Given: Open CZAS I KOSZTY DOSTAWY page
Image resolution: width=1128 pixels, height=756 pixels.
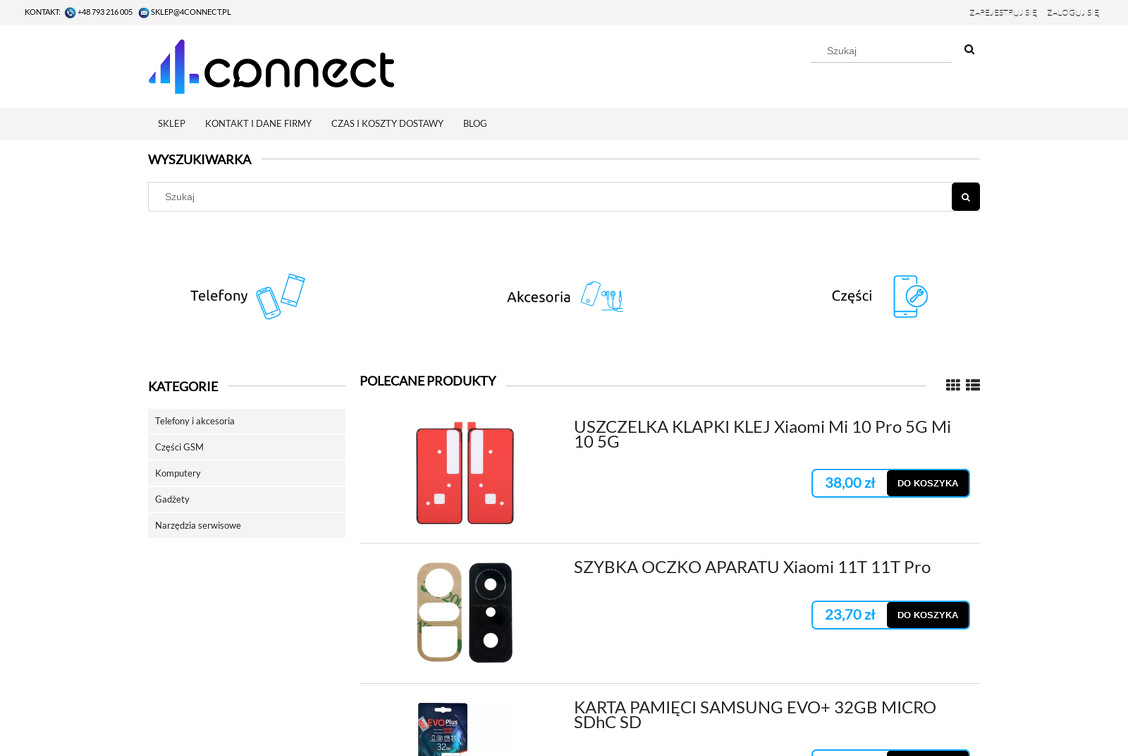Looking at the screenshot, I should 387,124.
